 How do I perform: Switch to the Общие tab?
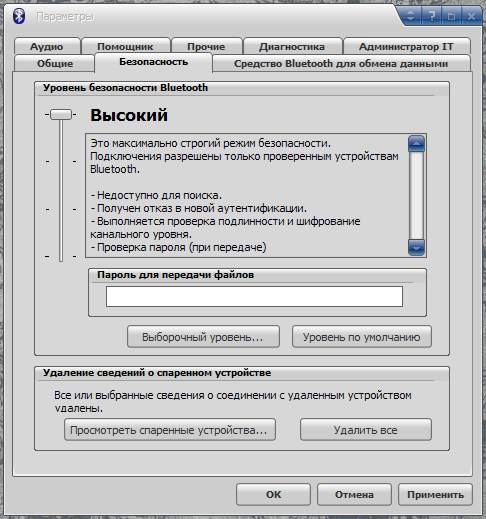tap(55, 63)
